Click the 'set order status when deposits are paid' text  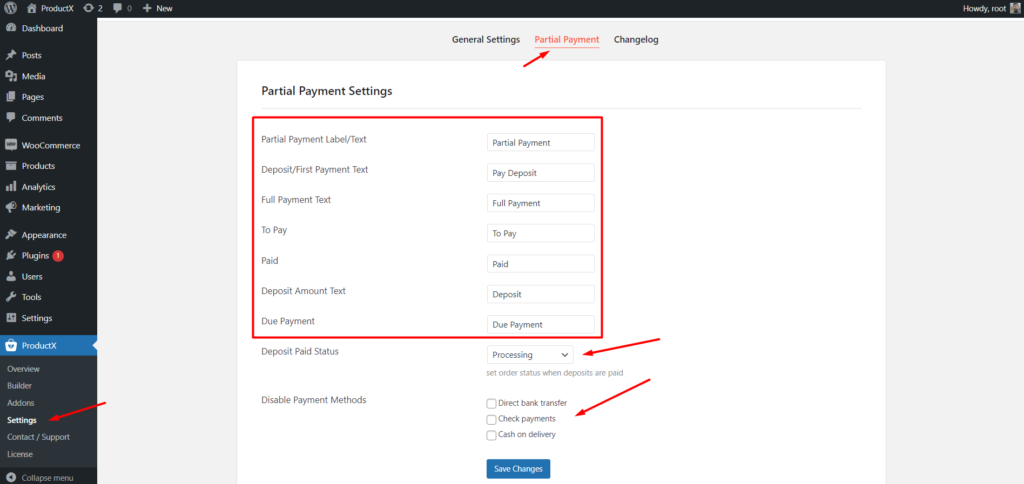[x=554, y=374]
